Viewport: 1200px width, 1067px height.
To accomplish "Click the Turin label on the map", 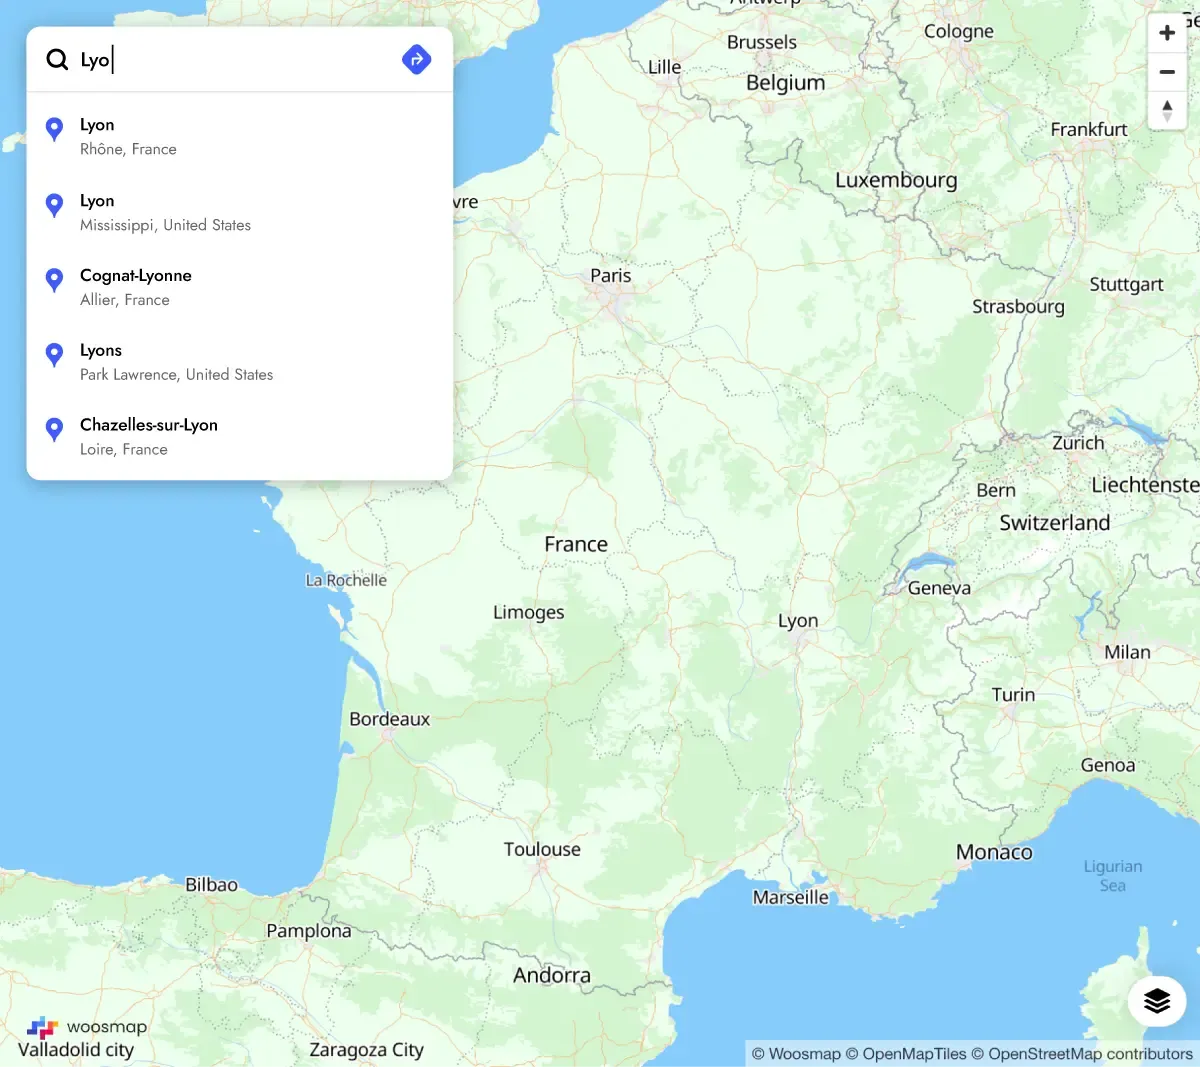I will tap(1013, 695).
